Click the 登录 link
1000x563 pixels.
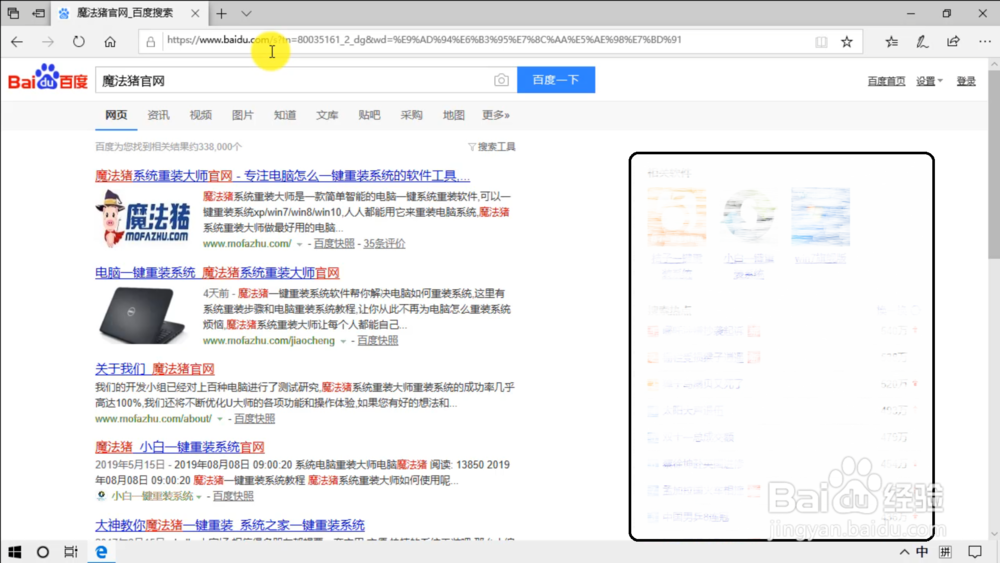966,81
